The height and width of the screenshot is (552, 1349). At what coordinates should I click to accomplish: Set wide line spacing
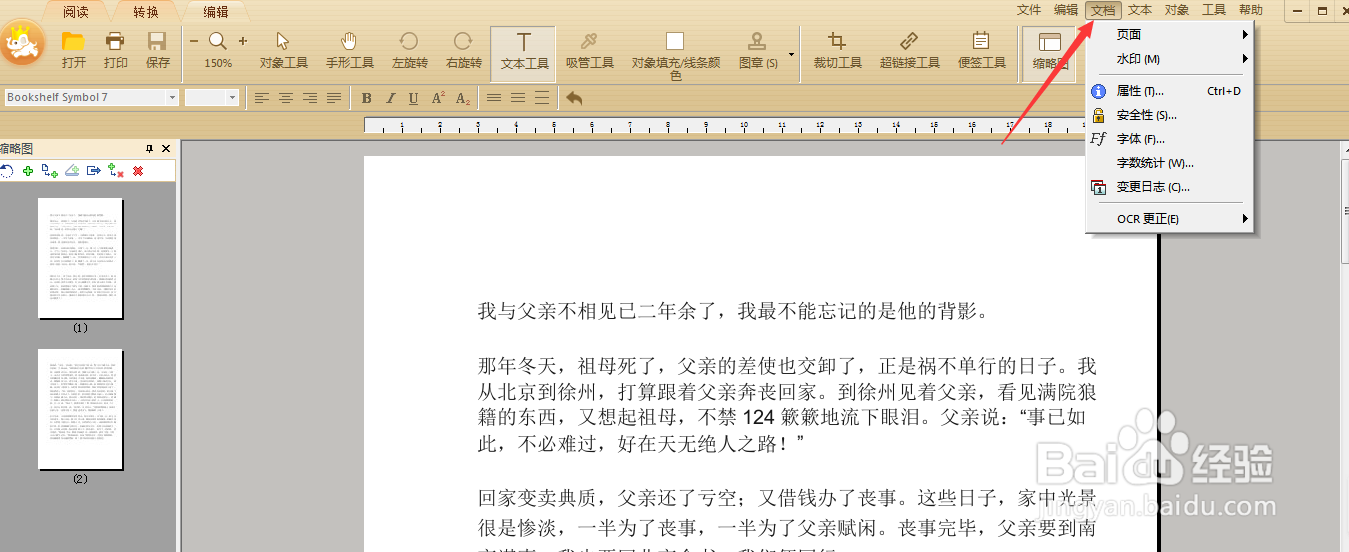pyautogui.click(x=542, y=98)
